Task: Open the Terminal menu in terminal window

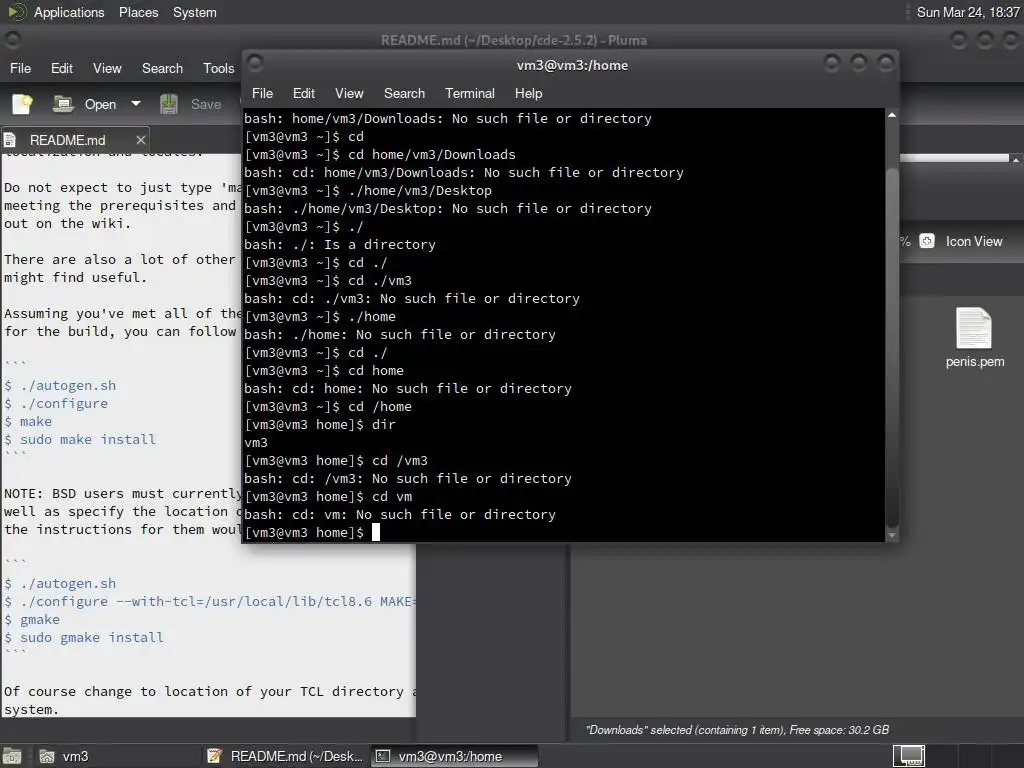Action: point(470,93)
